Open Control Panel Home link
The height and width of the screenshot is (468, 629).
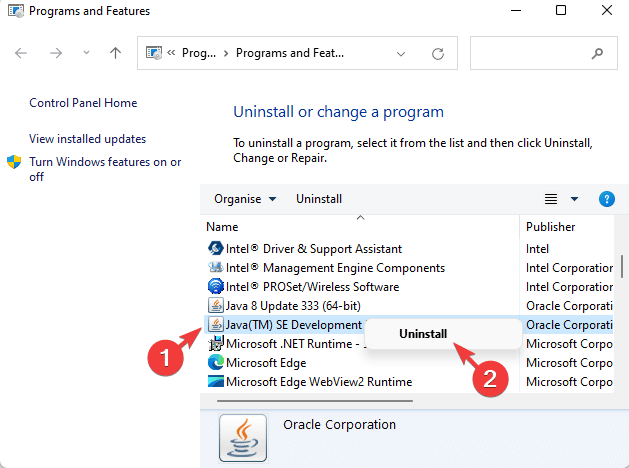pos(83,103)
